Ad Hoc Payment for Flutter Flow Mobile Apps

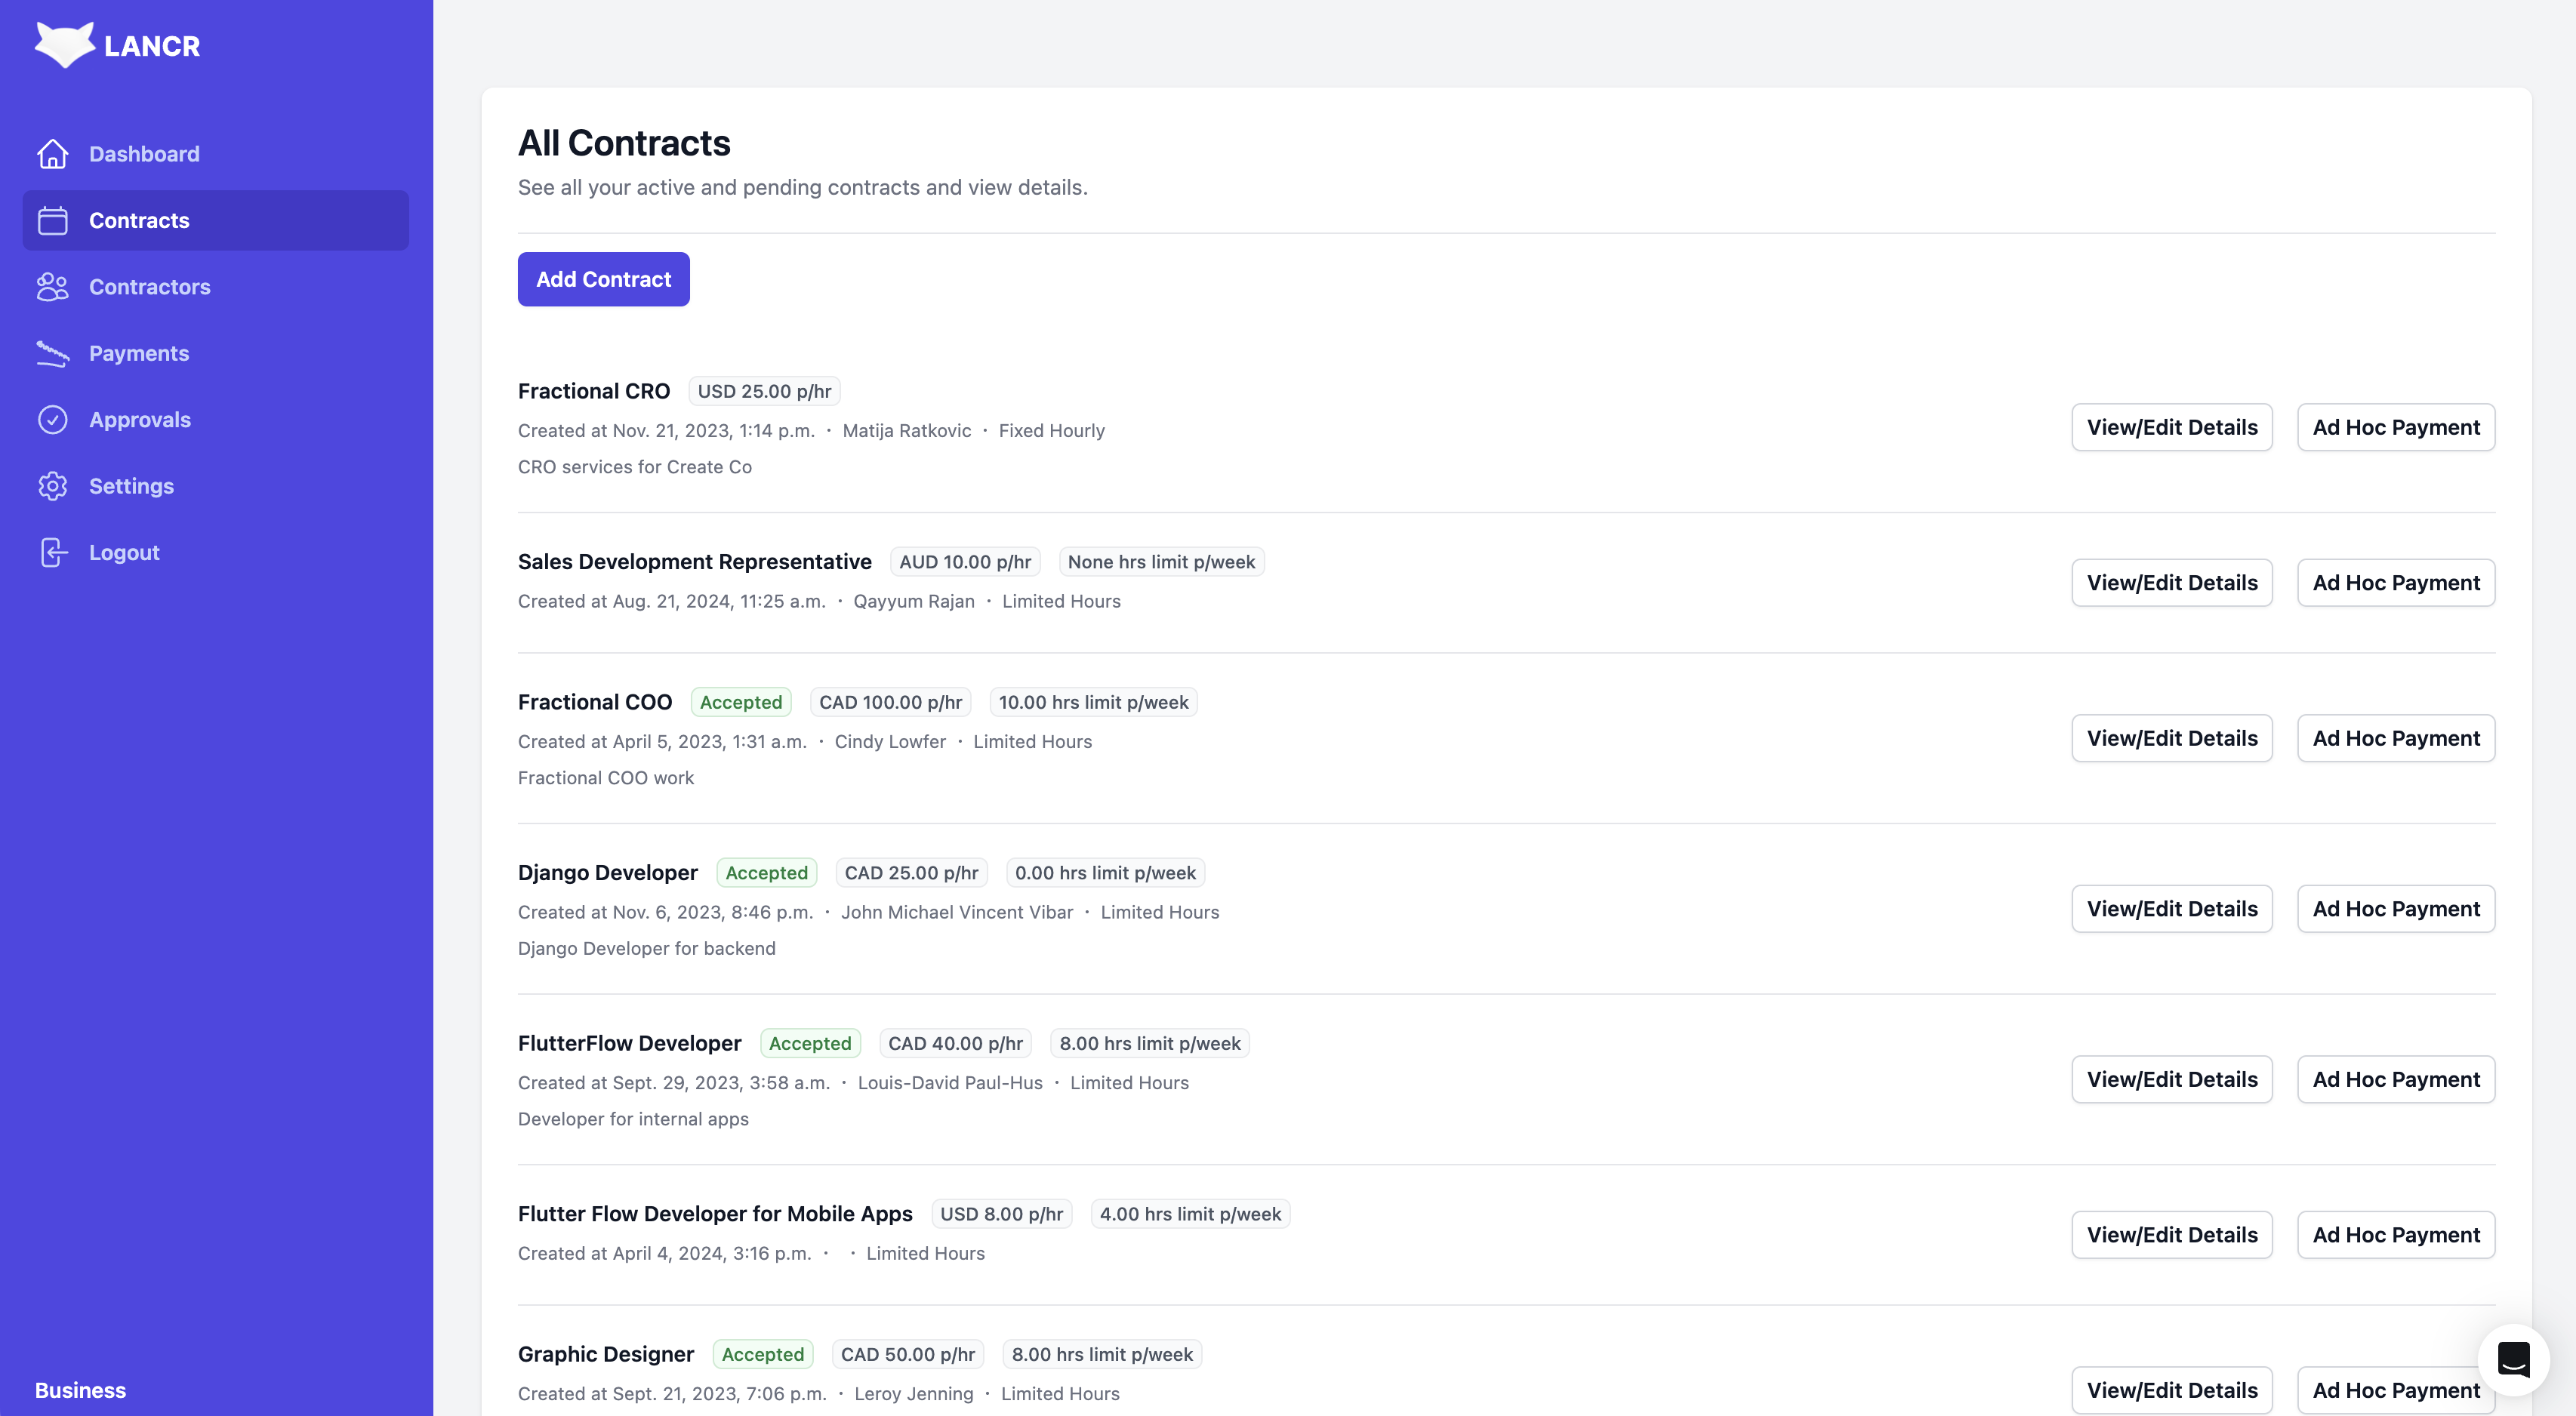coord(2395,1235)
